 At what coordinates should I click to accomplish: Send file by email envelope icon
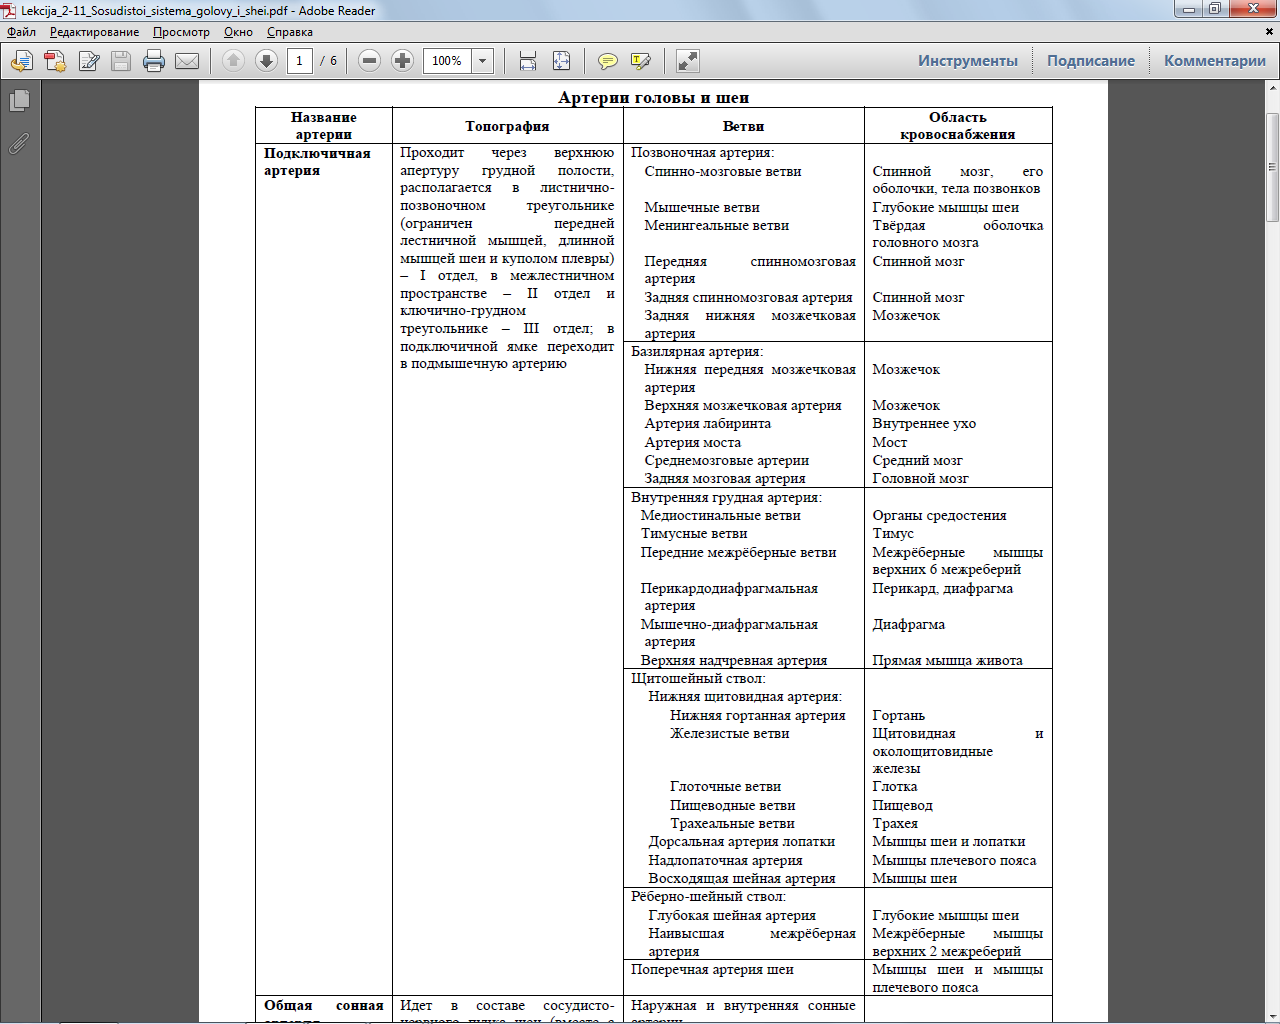[187, 61]
